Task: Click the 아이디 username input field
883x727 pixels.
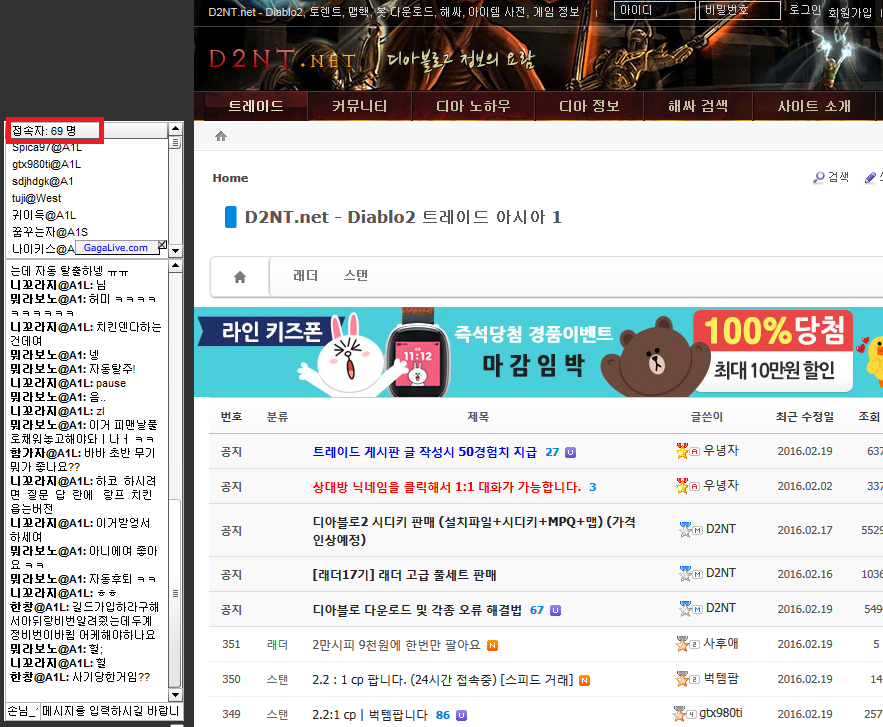Action: [654, 10]
